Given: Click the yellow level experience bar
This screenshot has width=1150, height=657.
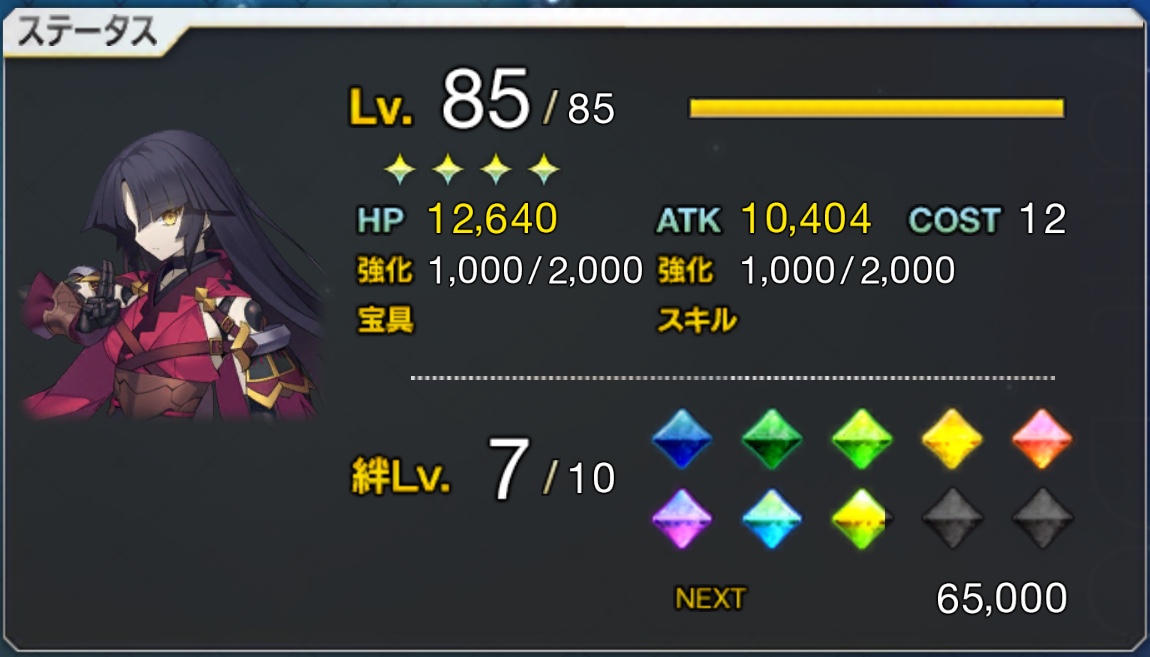Looking at the screenshot, I should (x=876, y=108).
